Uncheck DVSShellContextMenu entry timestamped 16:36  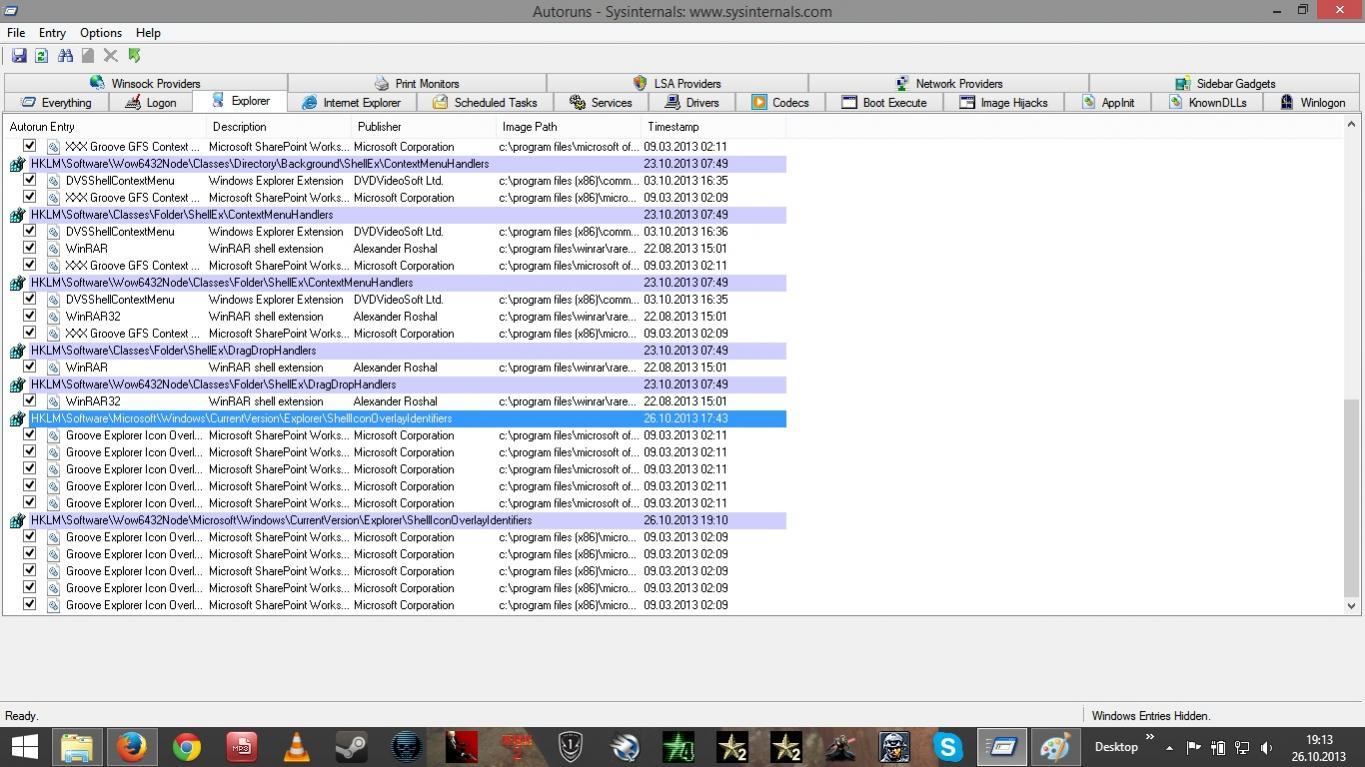click(x=30, y=231)
